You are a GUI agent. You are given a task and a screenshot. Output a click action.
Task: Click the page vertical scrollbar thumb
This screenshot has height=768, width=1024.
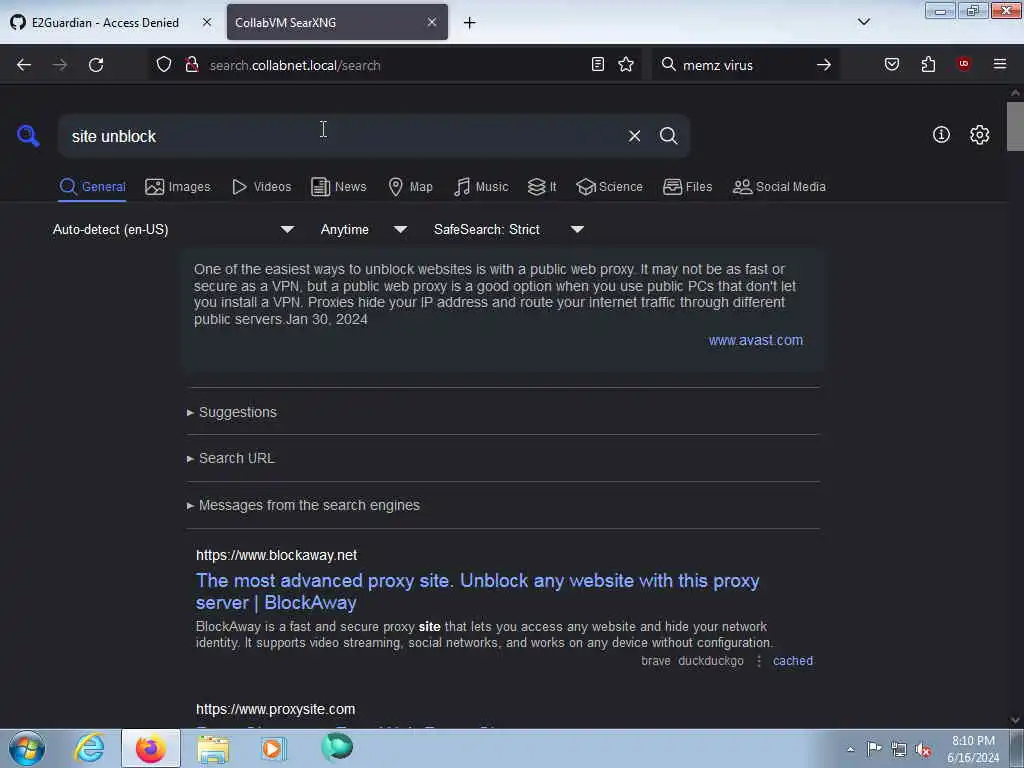(x=1015, y=126)
